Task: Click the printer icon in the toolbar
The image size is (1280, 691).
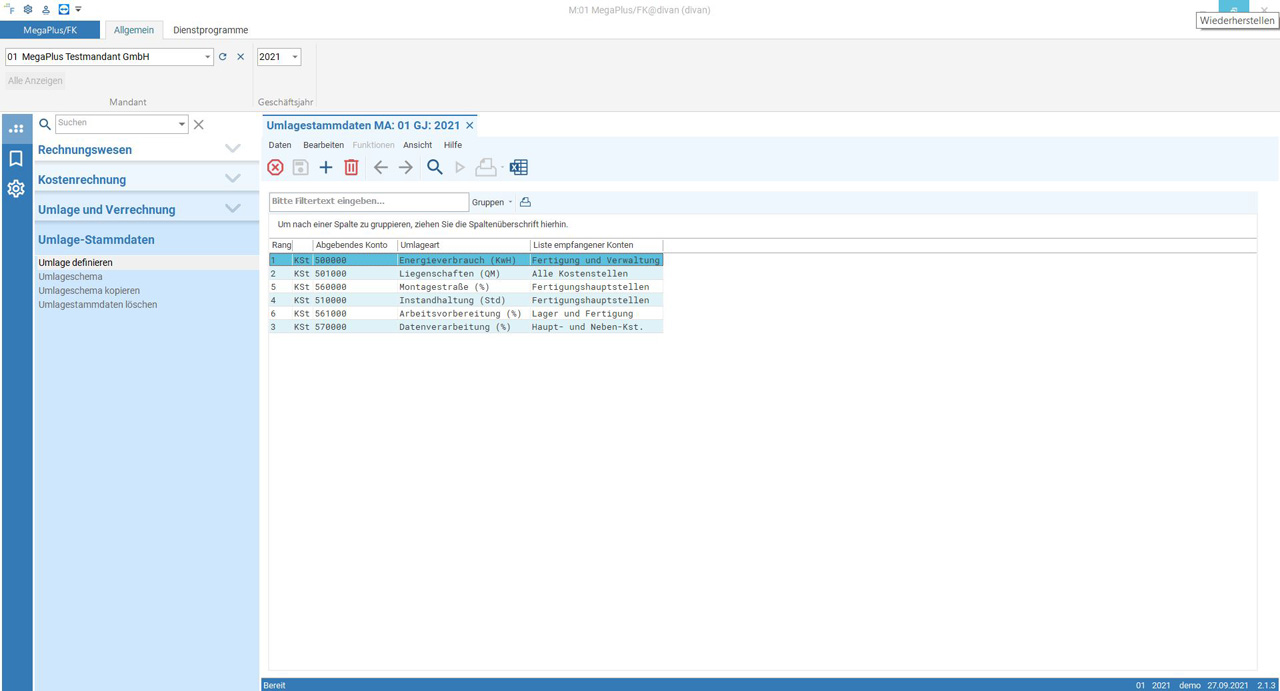Action: (x=485, y=167)
